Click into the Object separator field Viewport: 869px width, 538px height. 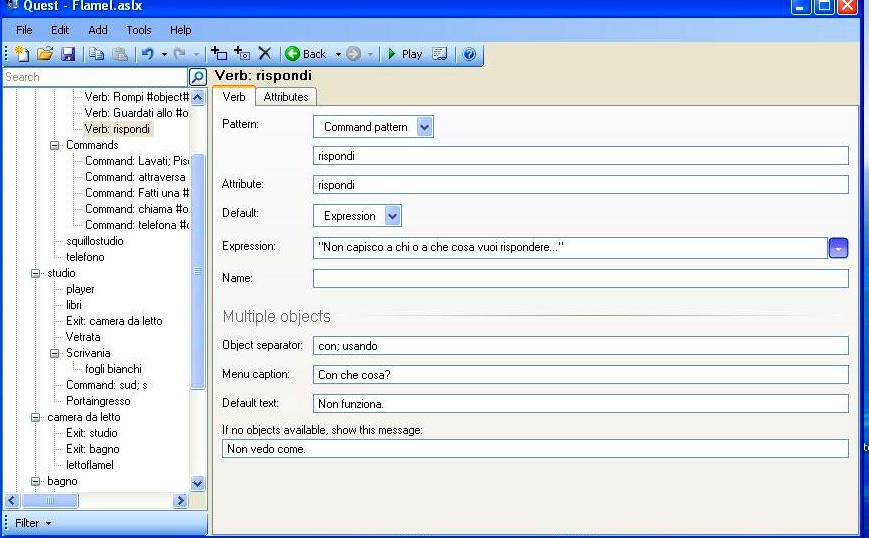[580, 346]
